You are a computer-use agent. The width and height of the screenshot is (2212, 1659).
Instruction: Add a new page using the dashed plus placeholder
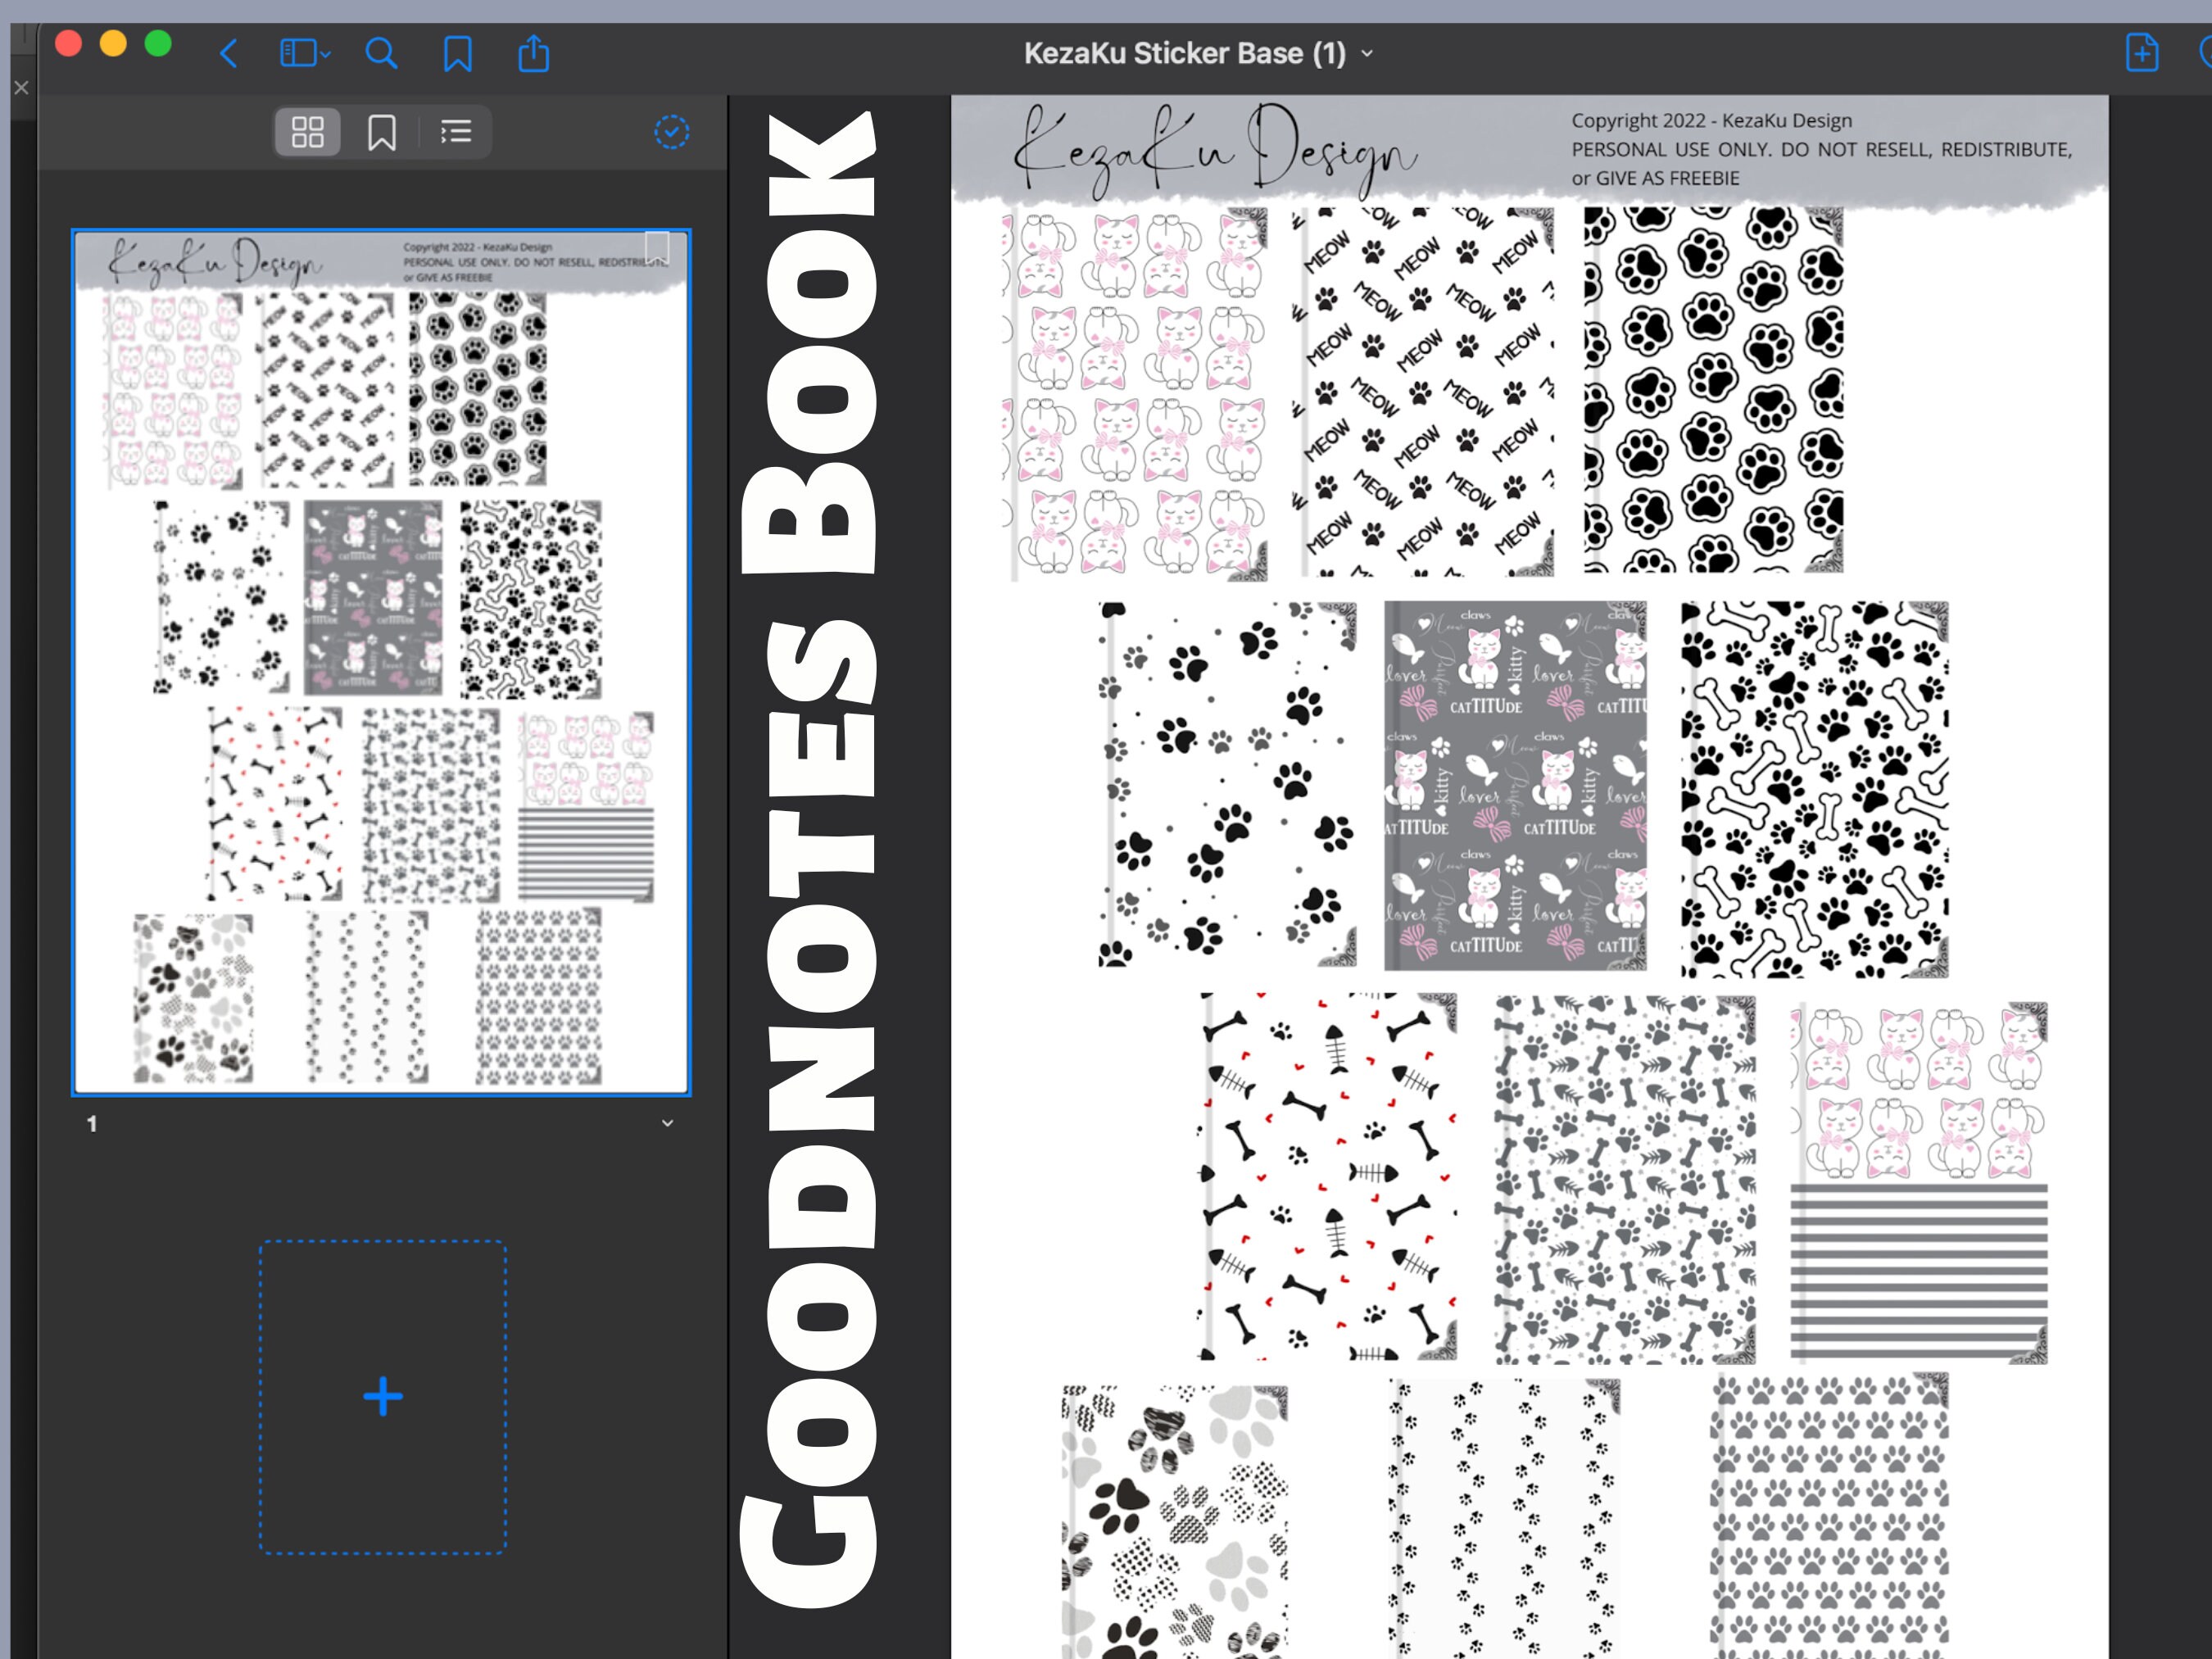click(x=382, y=1395)
